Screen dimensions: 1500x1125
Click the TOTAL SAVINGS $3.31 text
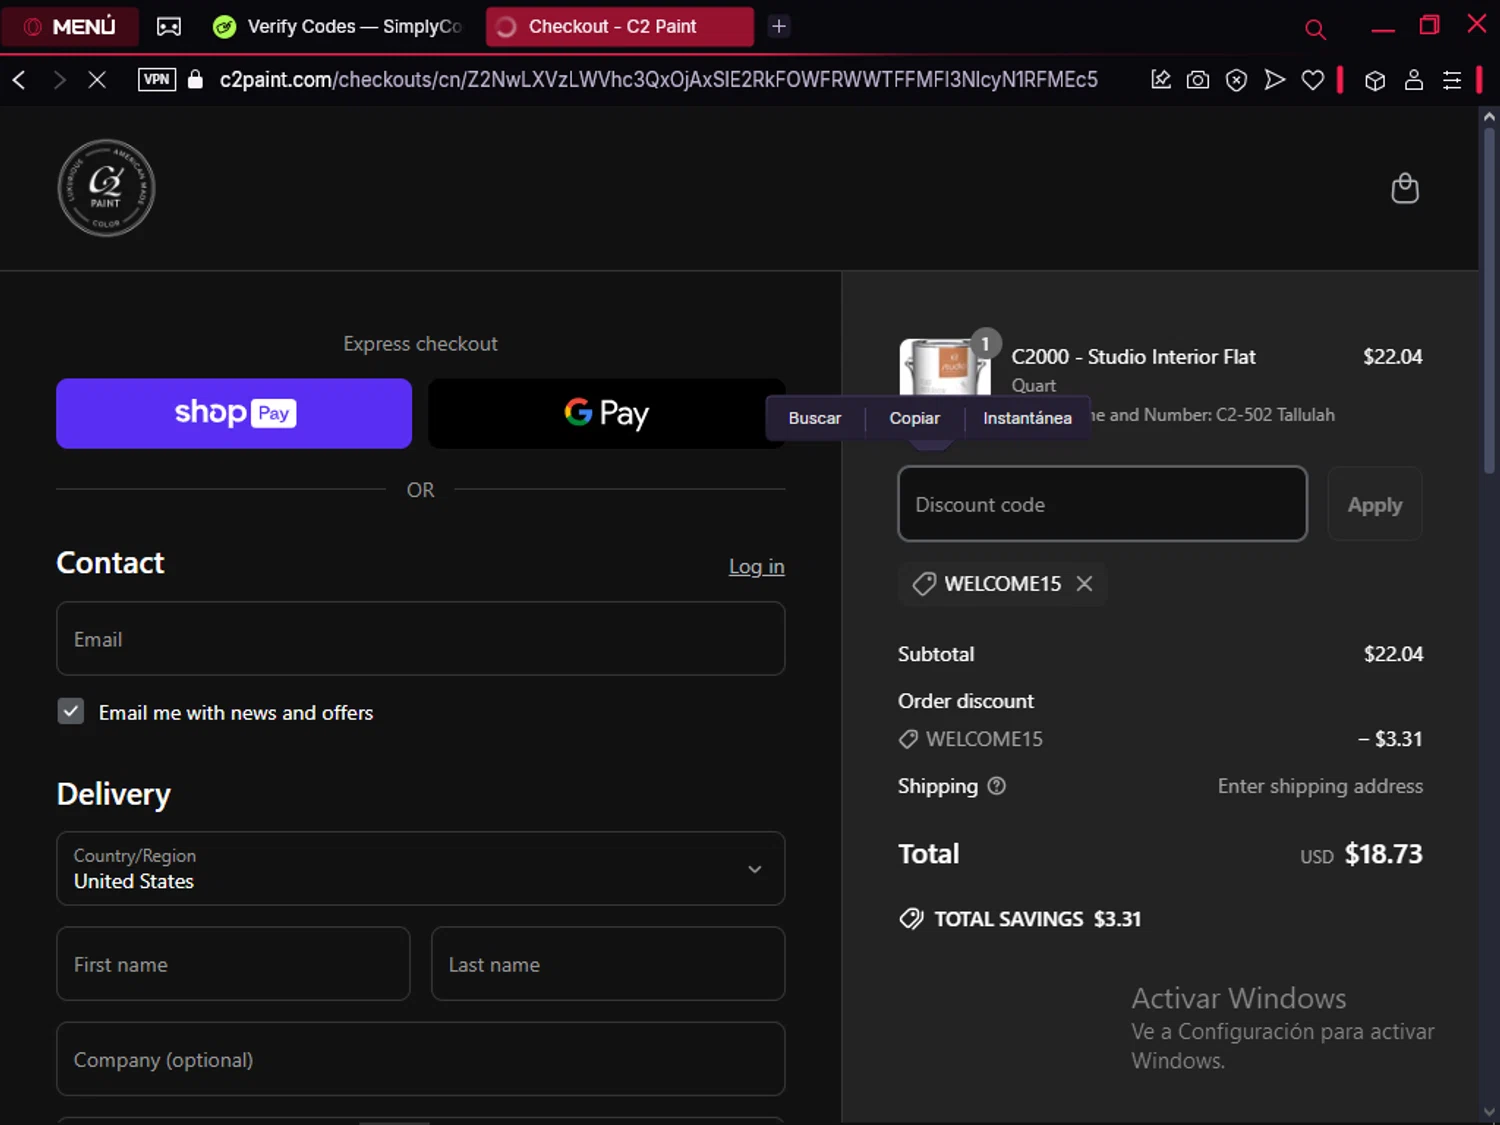click(x=1037, y=919)
